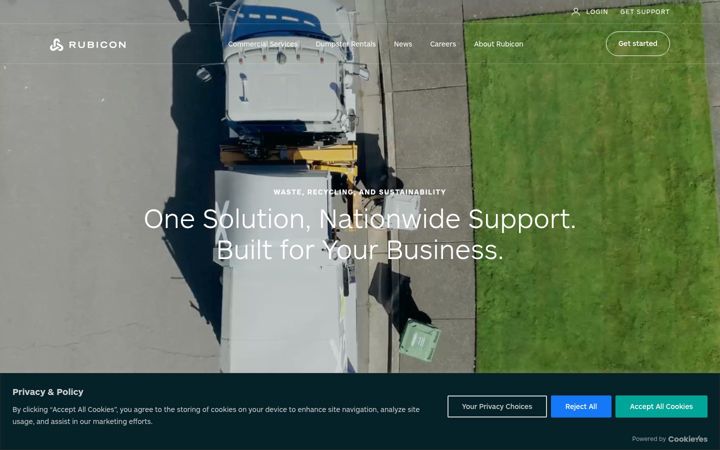Open About Rubicon menu
Screen dimensions: 720x450
pyautogui.click(x=498, y=44)
